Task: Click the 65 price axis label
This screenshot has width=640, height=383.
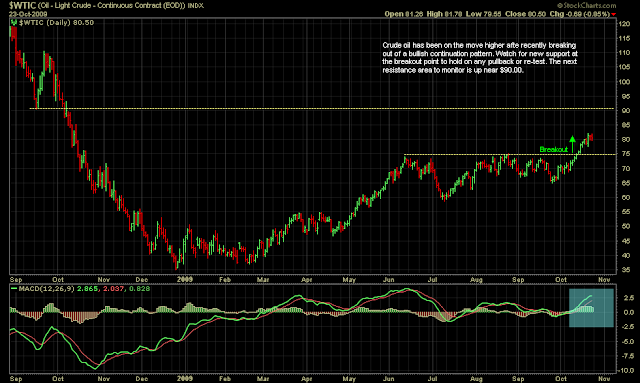Action: tap(626, 183)
